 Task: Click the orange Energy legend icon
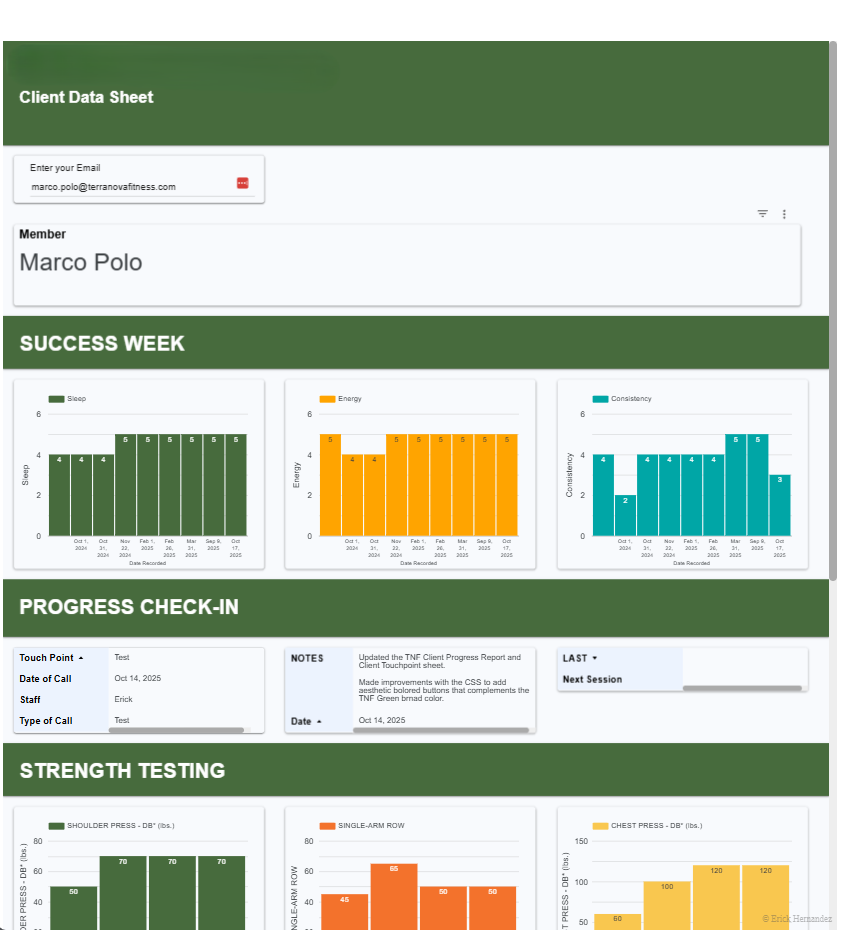click(x=328, y=398)
